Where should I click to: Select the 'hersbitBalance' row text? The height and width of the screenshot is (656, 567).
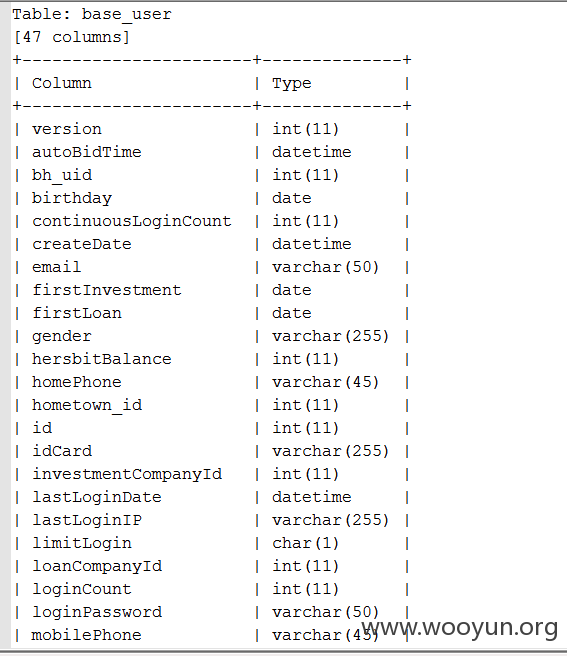tap(102, 359)
